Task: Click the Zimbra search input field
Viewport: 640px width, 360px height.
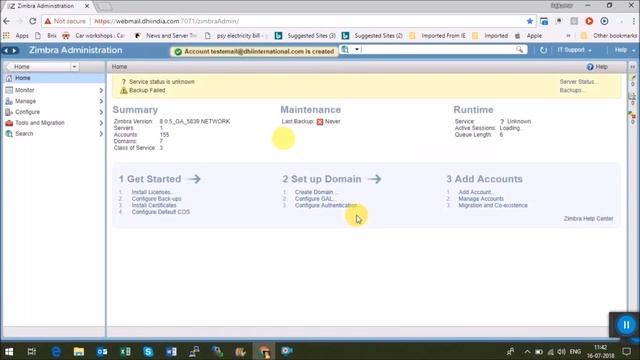Action: click(438, 49)
